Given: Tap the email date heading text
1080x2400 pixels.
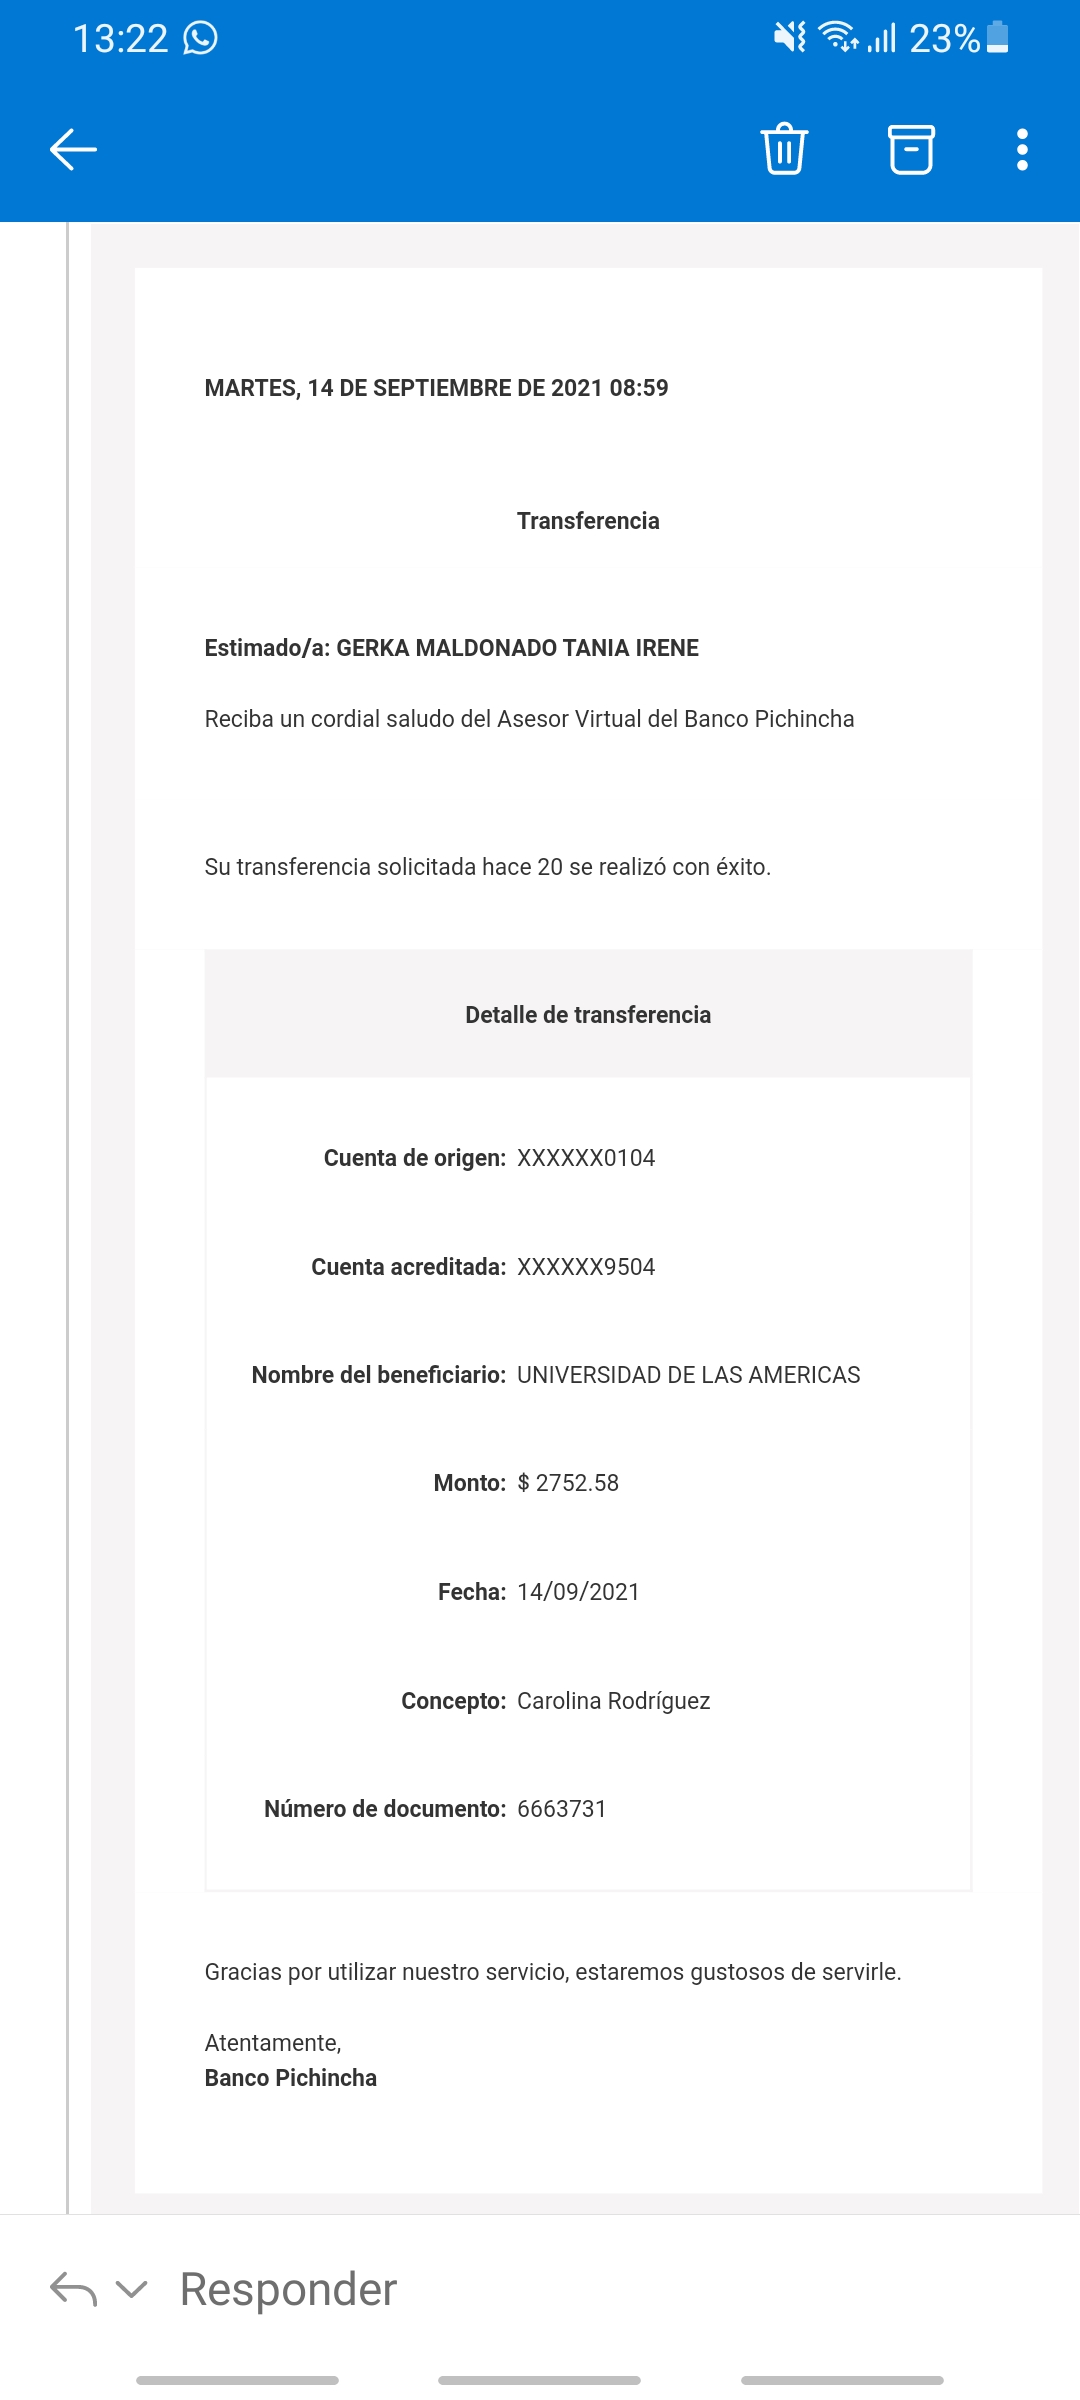Looking at the screenshot, I should tap(436, 388).
